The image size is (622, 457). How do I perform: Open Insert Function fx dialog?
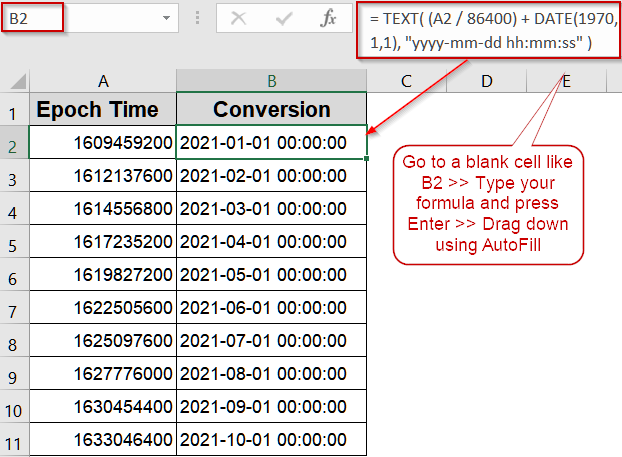tap(327, 18)
